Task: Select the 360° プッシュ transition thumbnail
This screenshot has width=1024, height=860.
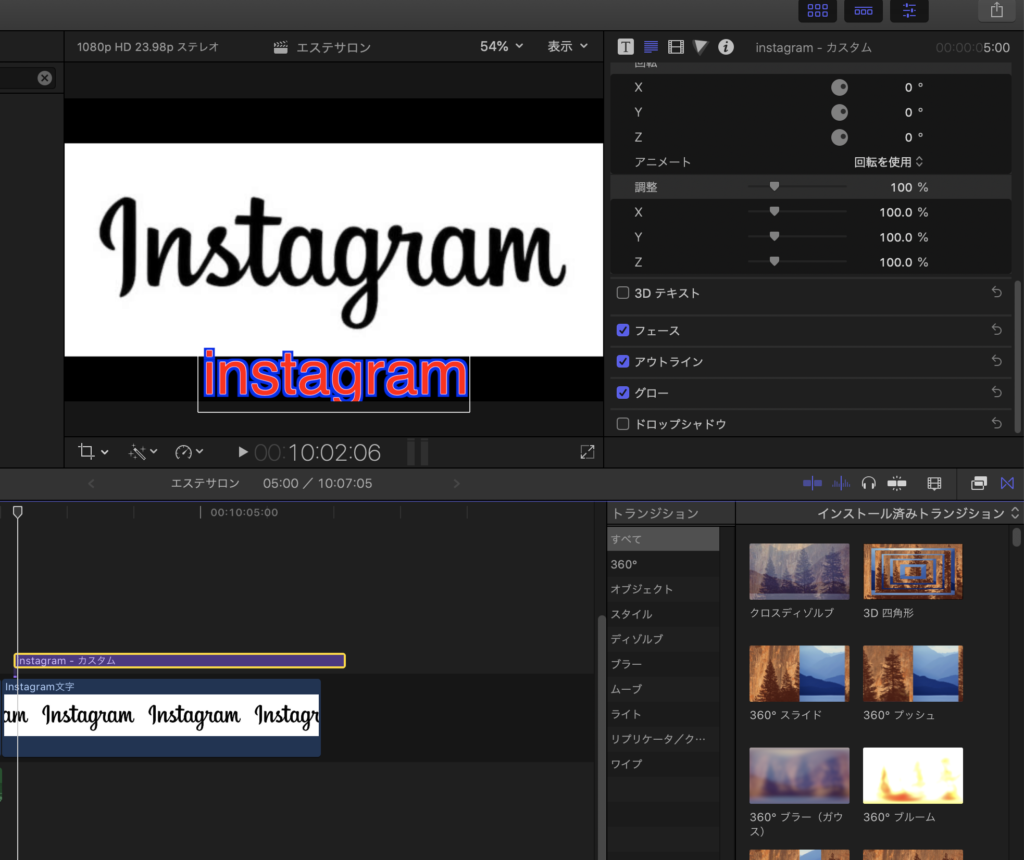Action: [913, 673]
